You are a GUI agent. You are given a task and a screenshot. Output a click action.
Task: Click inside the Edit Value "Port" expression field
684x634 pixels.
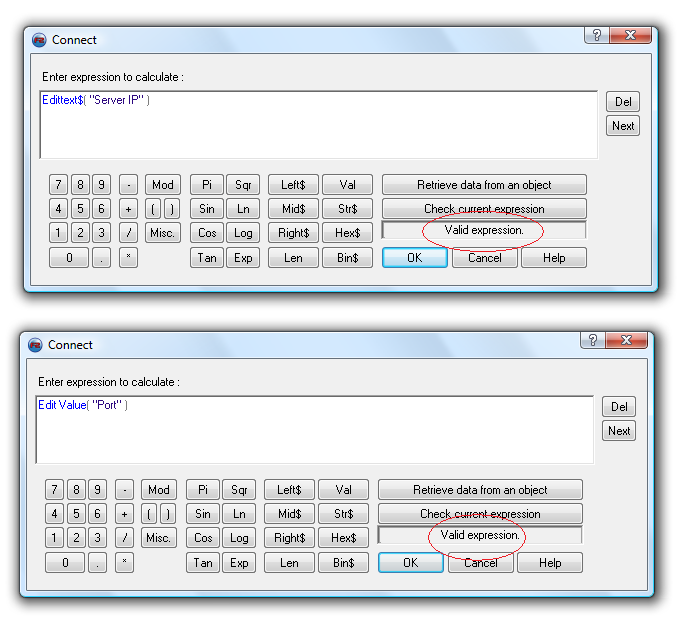[314, 429]
